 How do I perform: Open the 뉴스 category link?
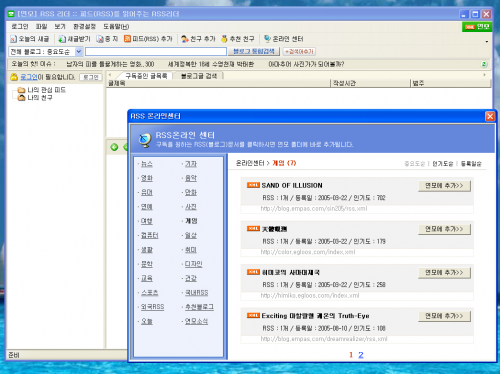[x=147, y=164]
